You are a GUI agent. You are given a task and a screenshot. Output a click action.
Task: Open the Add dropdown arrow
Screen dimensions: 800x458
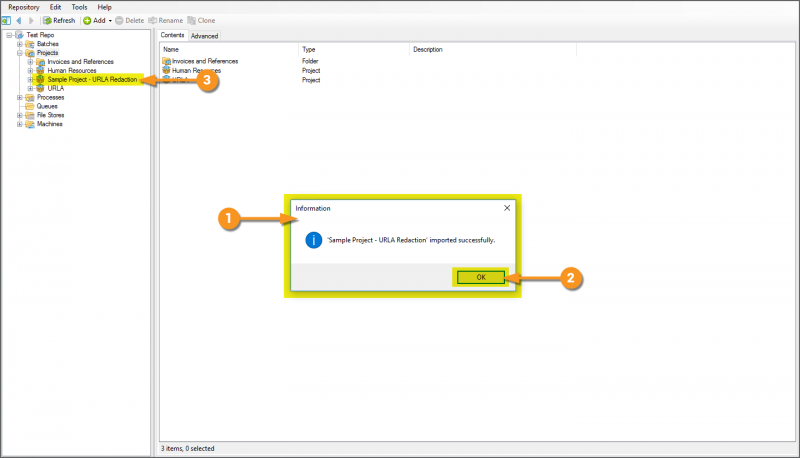coord(110,21)
